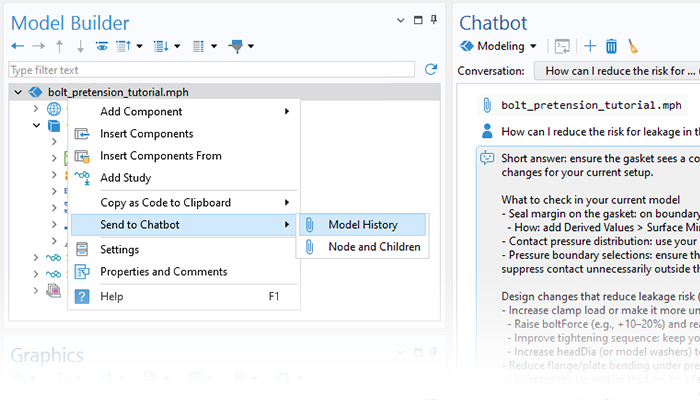
Task: Click the chatbot response bubble icon
Action: [487, 158]
